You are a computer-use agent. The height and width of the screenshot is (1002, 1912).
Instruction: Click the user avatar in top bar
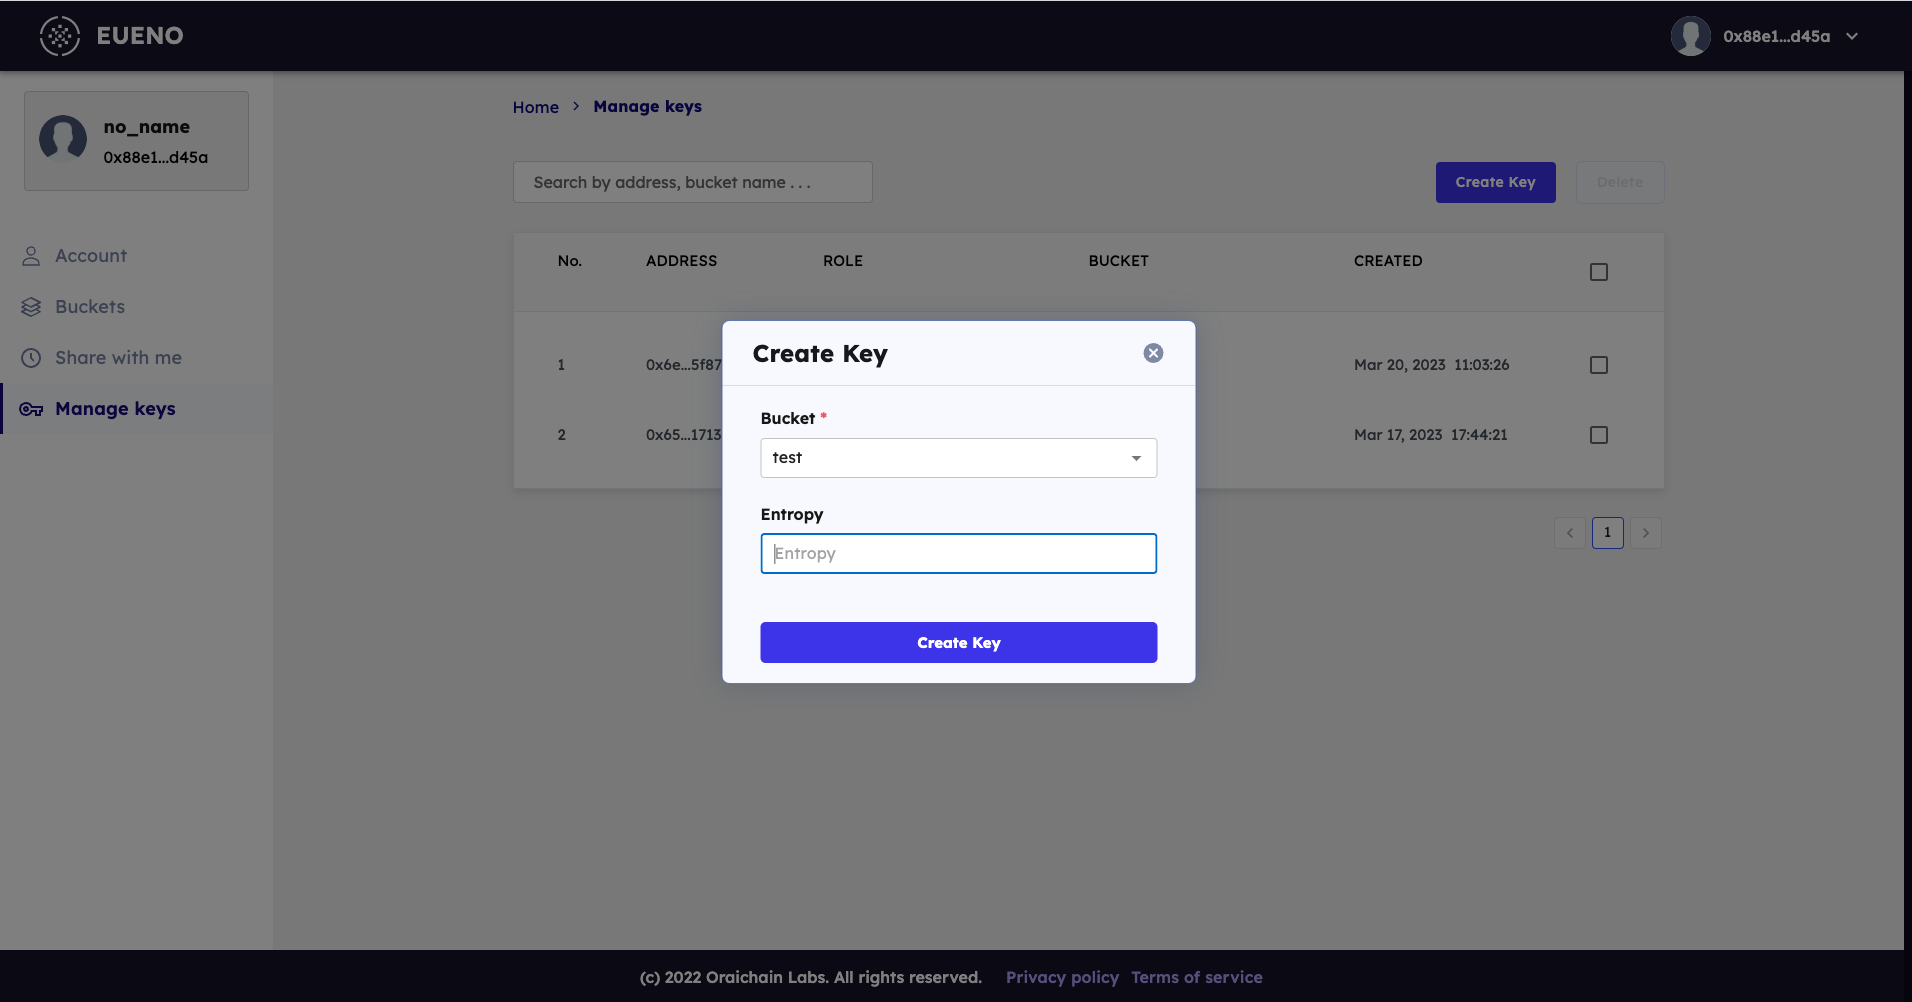[x=1690, y=36]
